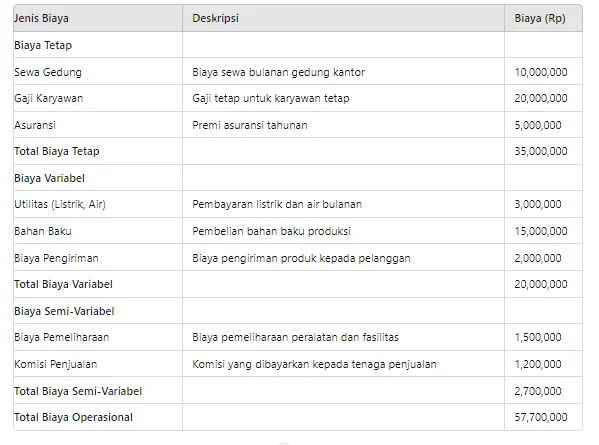Click the Bahan Baku row label
599x445 pixels.
pyautogui.click(x=43, y=231)
